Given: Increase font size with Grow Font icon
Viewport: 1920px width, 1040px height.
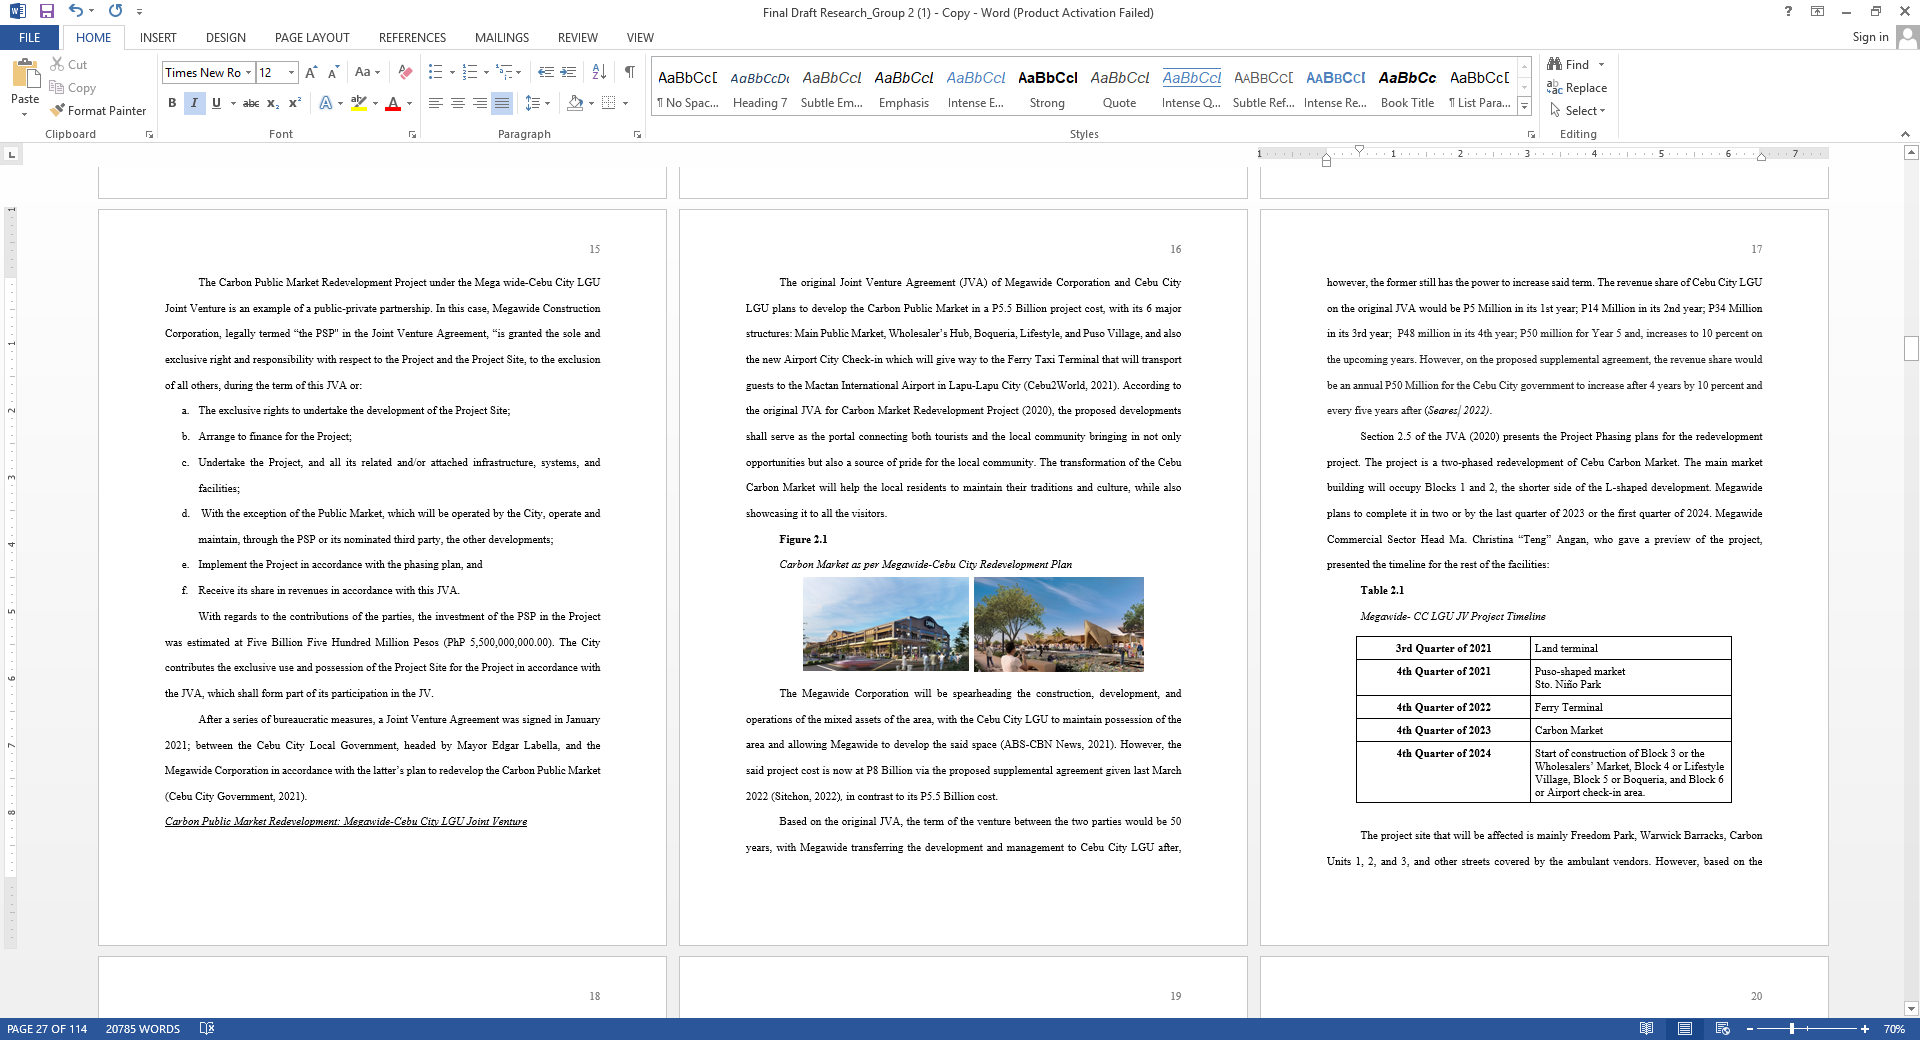Looking at the screenshot, I should 311,72.
